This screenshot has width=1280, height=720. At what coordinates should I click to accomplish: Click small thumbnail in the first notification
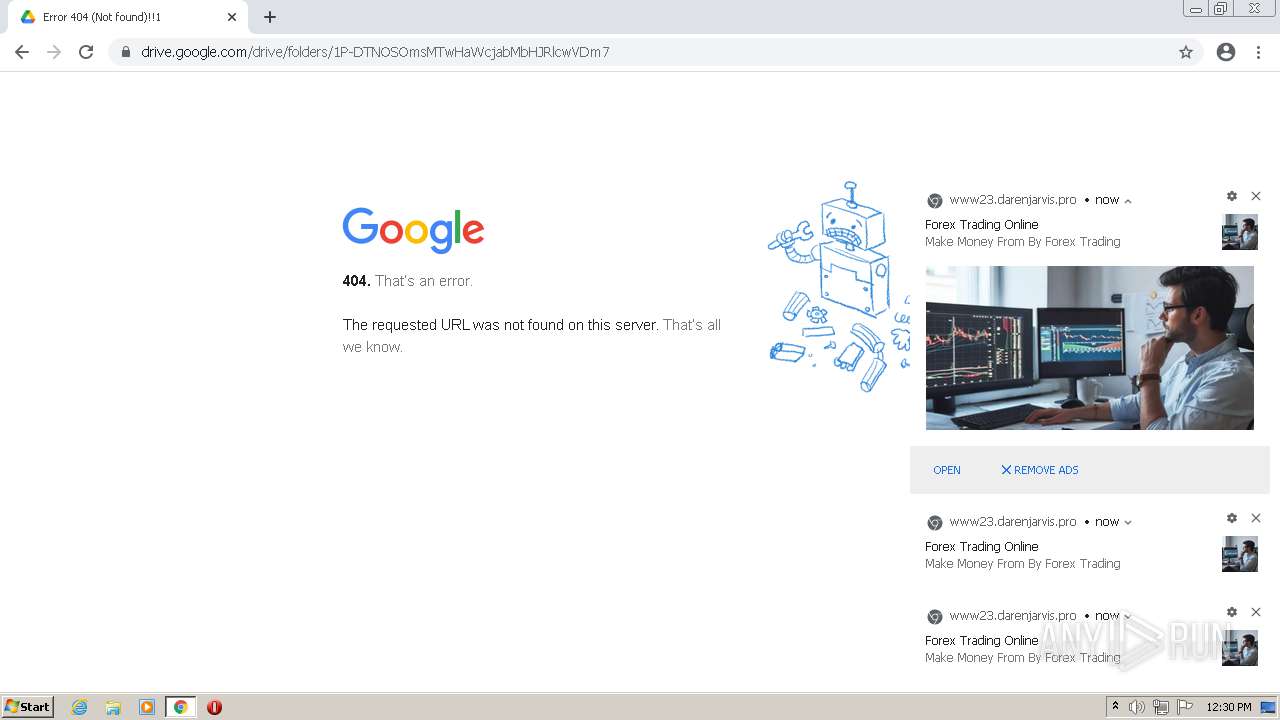point(1239,232)
